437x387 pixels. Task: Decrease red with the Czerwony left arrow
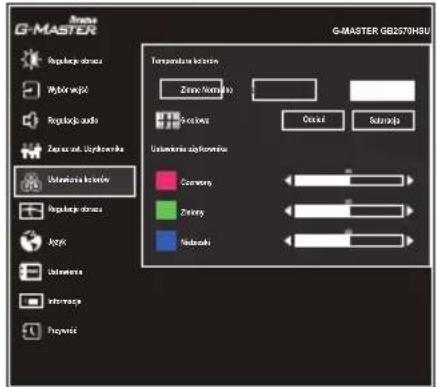point(288,181)
